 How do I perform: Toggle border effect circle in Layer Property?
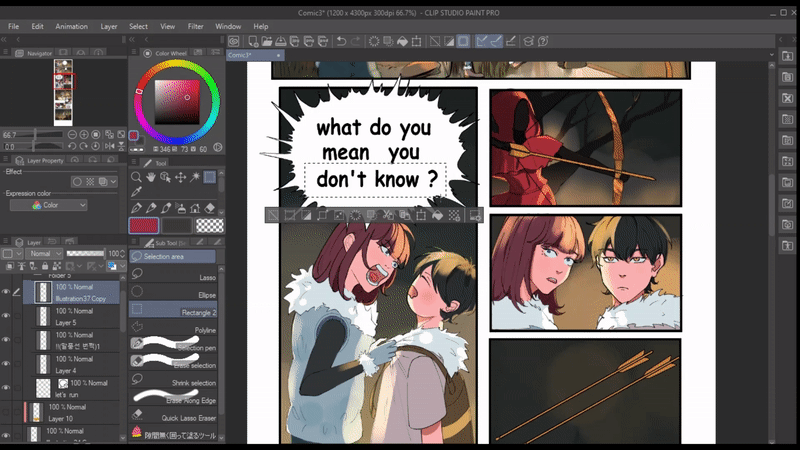(x=77, y=182)
